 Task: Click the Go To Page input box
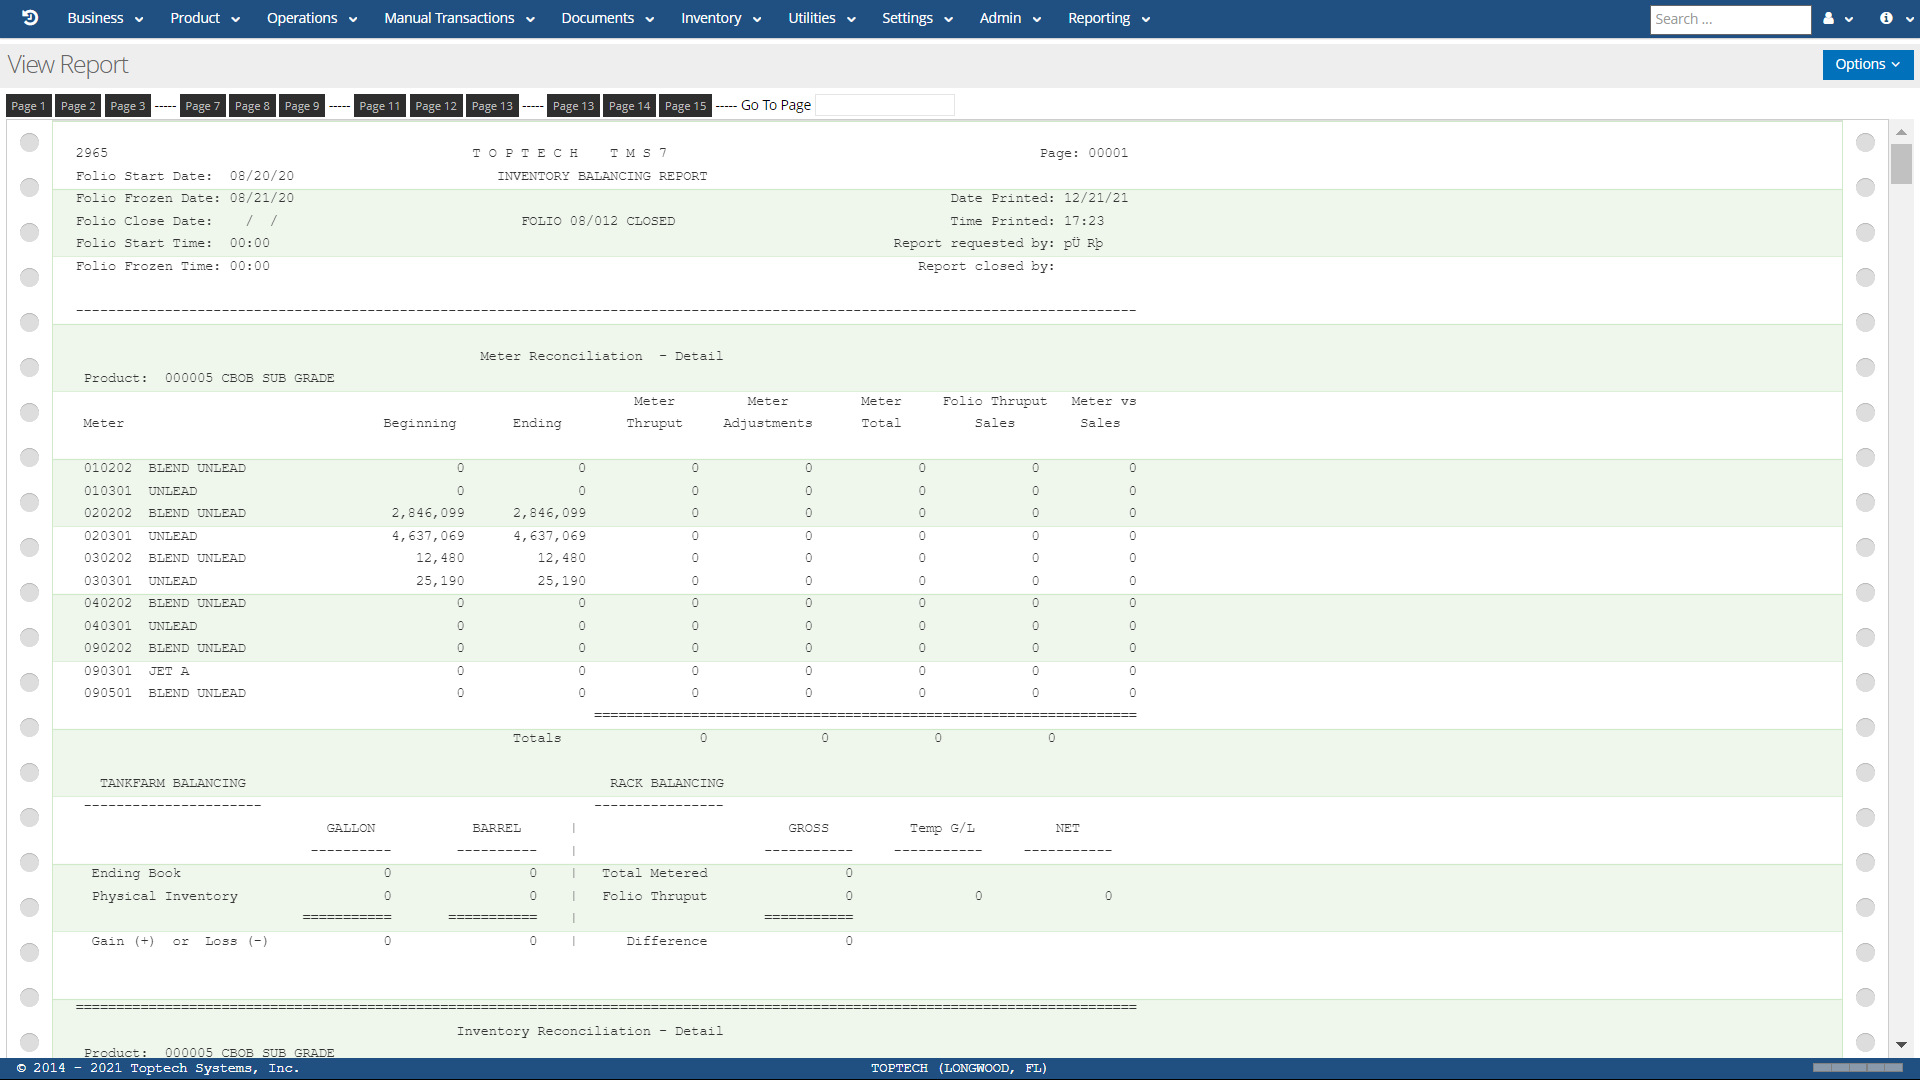[885, 105]
